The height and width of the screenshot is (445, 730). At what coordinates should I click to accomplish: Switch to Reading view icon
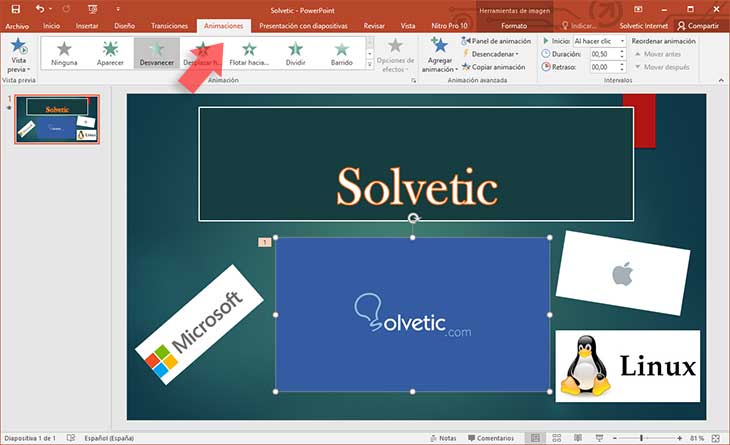click(x=578, y=438)
